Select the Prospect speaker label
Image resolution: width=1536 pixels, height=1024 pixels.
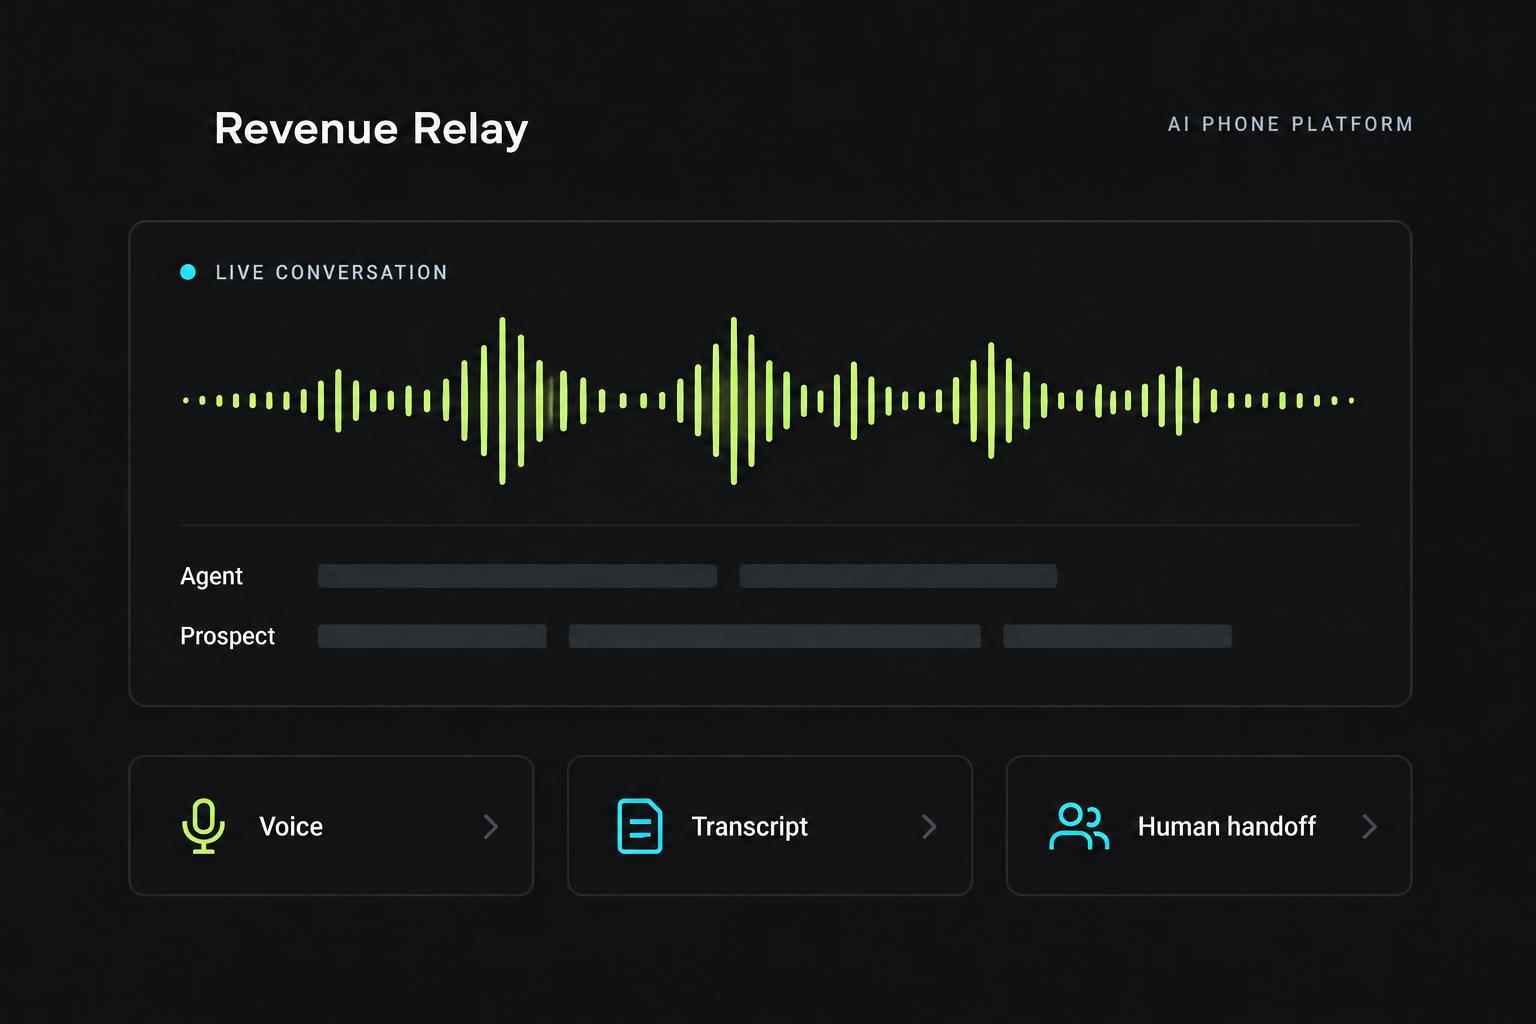(x=227, y=636)
